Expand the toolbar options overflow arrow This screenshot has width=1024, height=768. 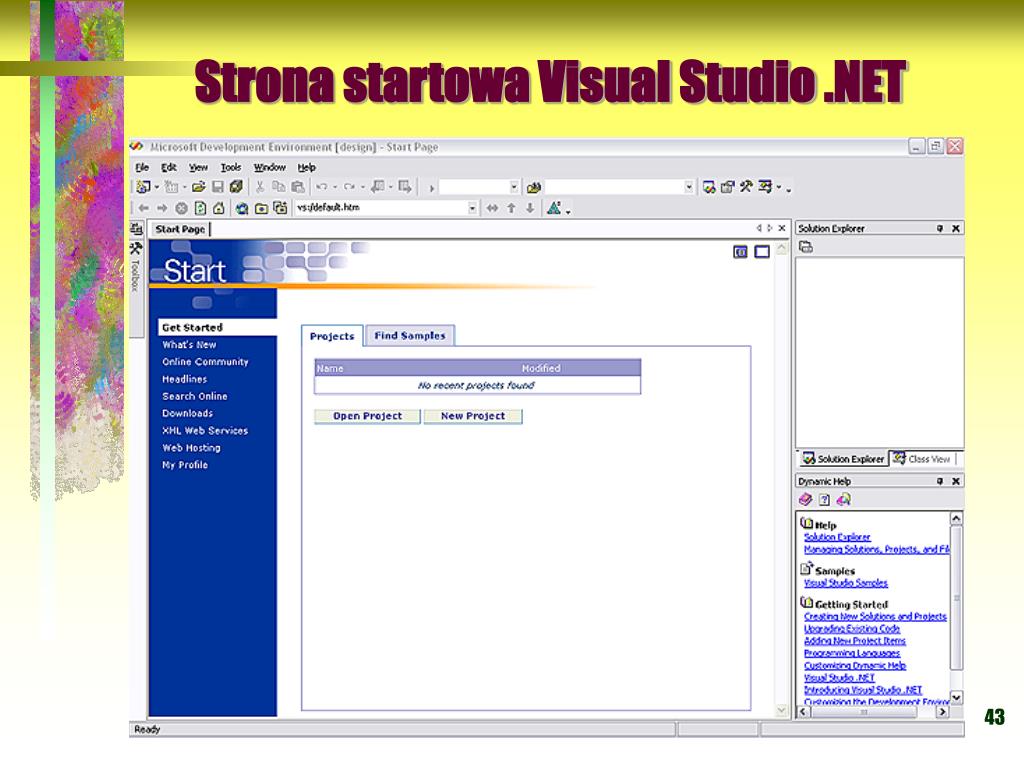point(788,189)
